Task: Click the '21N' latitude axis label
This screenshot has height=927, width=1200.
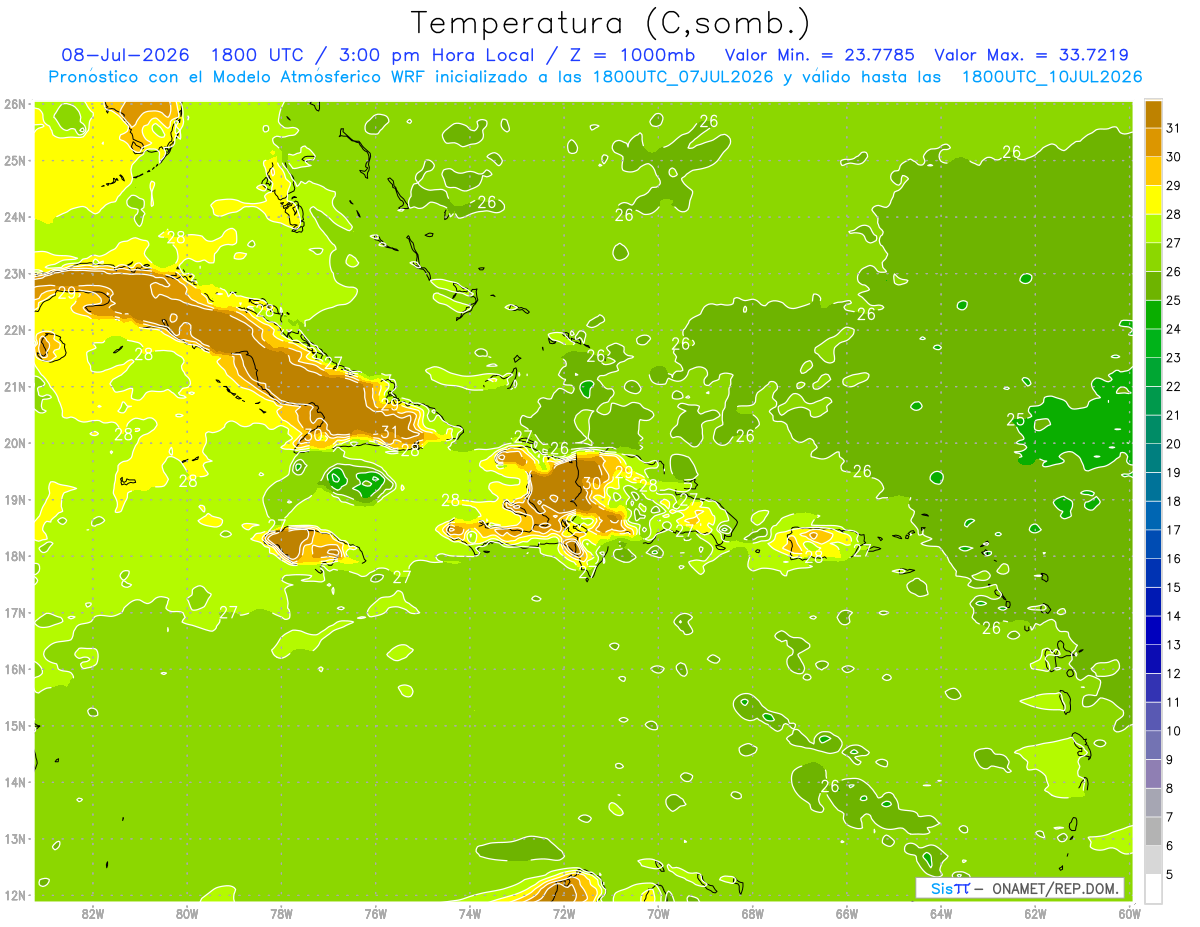Action: [14, 387]
